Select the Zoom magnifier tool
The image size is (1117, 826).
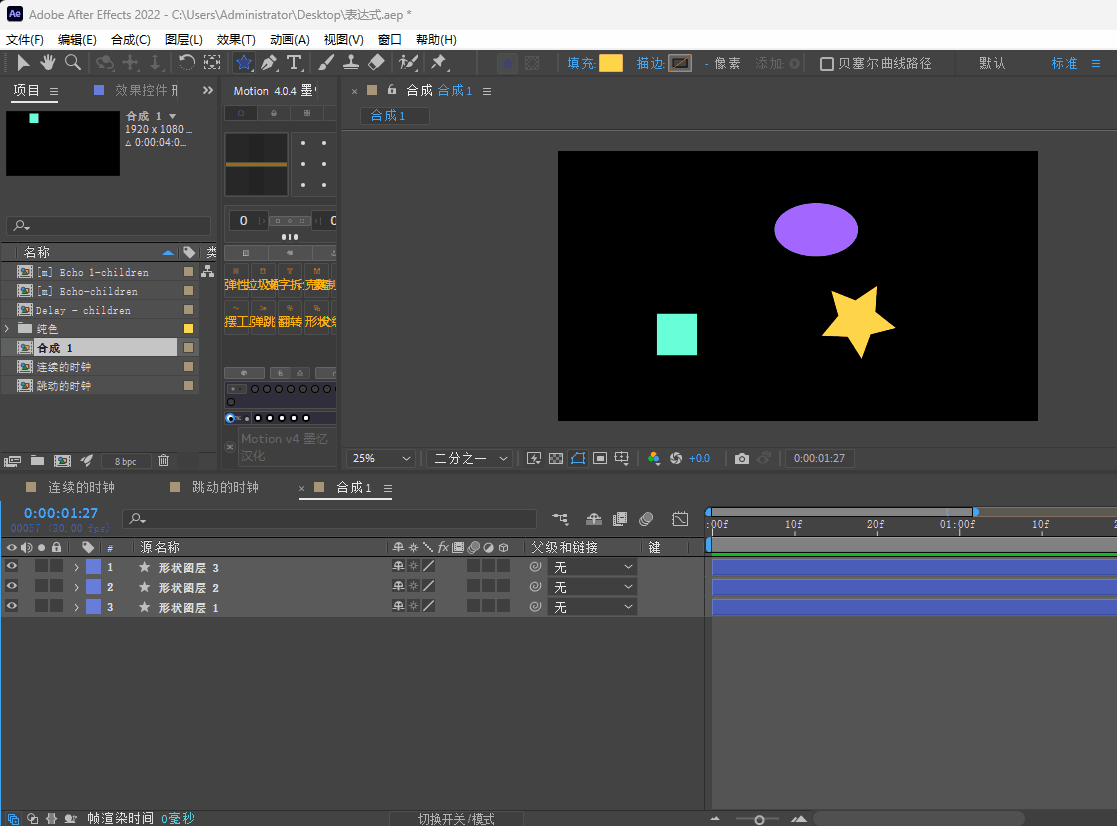pyautogui.click(x=73, y=63)
